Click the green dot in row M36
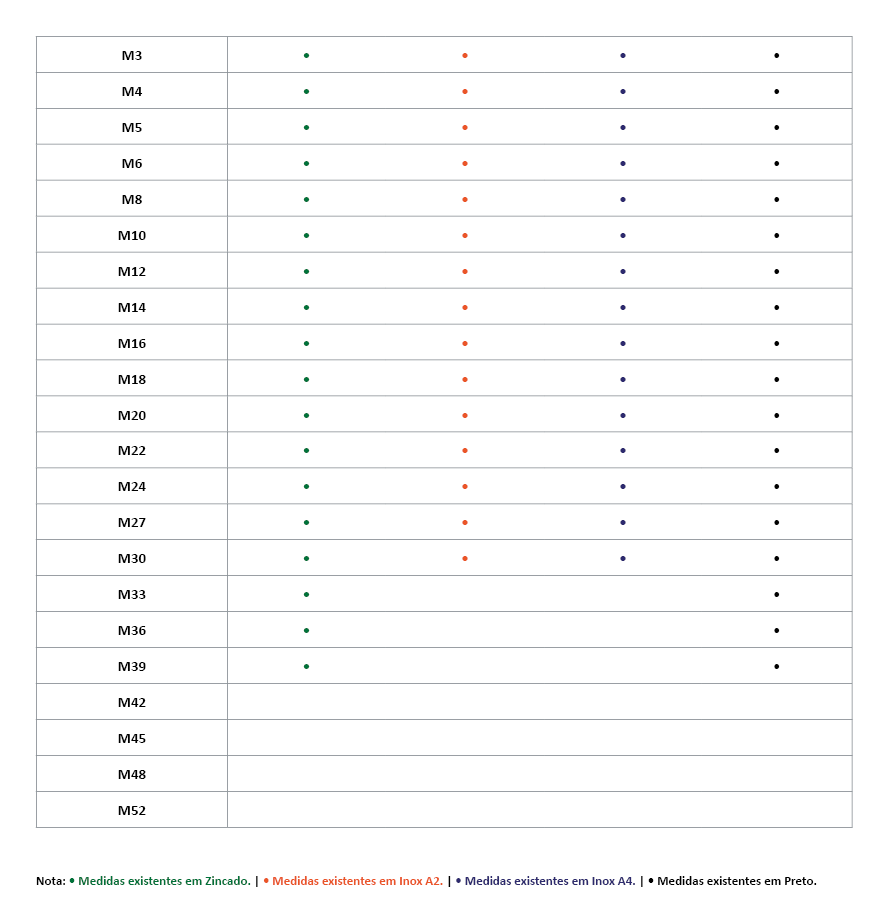 (306, 631)
